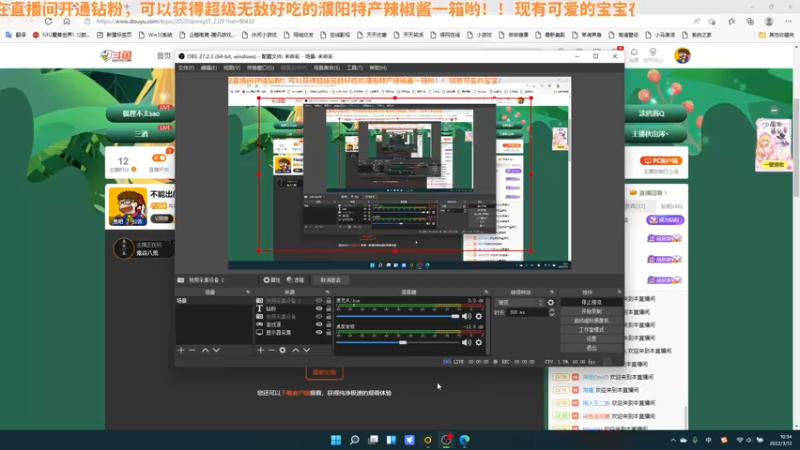The width and height of the screenshot is (800, 450).
Task: Move source down with the 来源 panel down arrow
Action: click(307, 350)
